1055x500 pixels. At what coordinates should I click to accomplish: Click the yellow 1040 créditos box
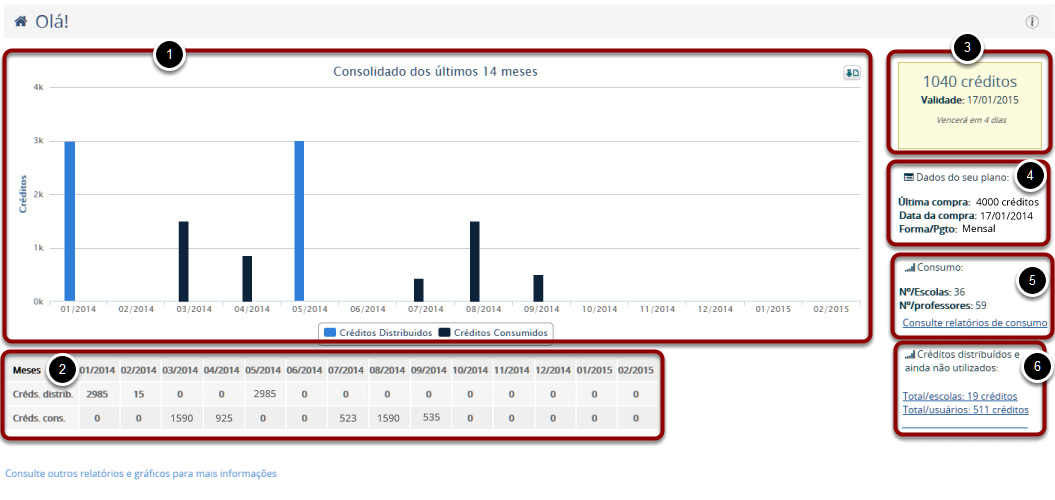click(x=969, y=100)
